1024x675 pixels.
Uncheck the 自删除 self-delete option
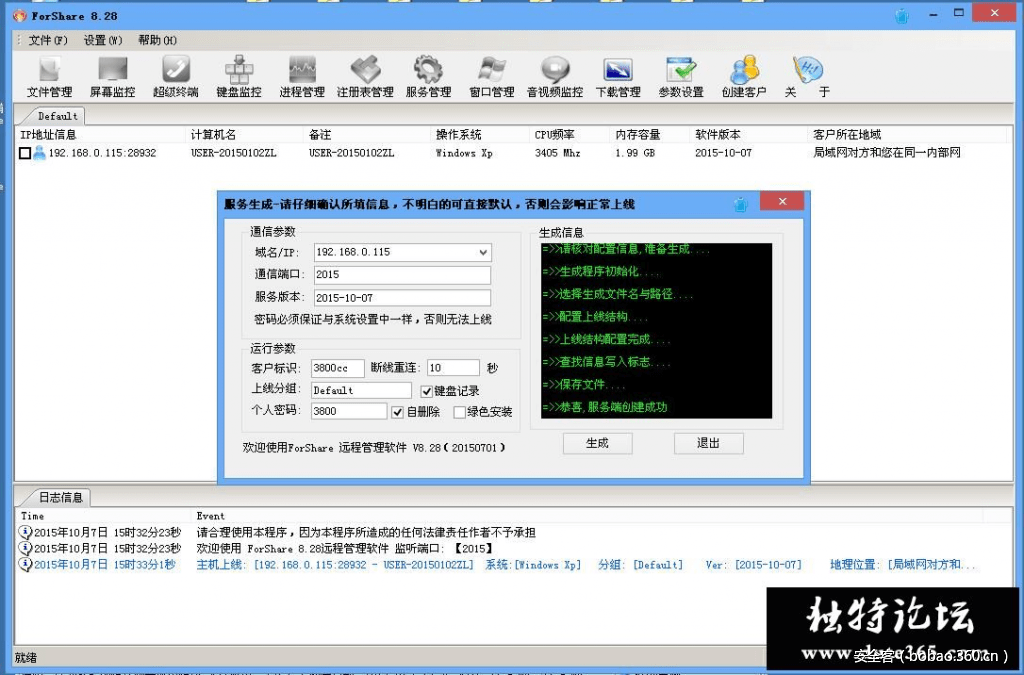pyautogui.click(x=398, y=411)
